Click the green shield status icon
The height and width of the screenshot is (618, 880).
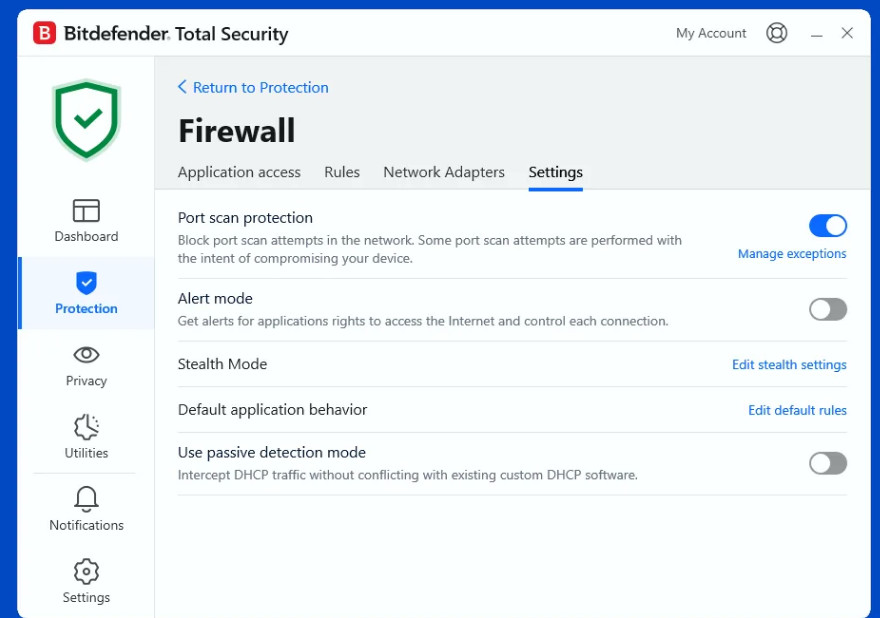(x=86, y=120)
